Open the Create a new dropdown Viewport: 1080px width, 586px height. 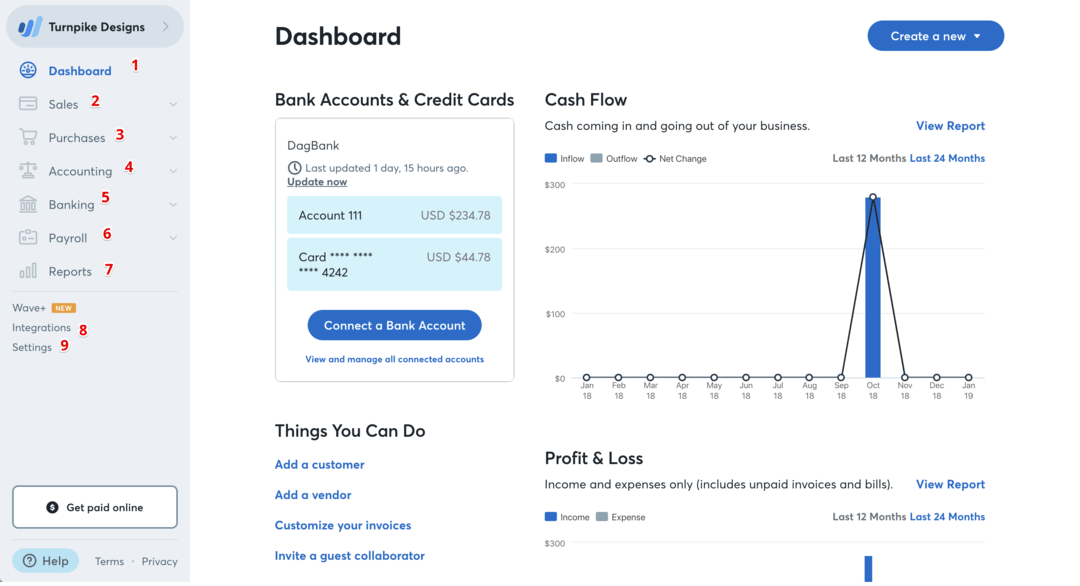pos(934,35)
